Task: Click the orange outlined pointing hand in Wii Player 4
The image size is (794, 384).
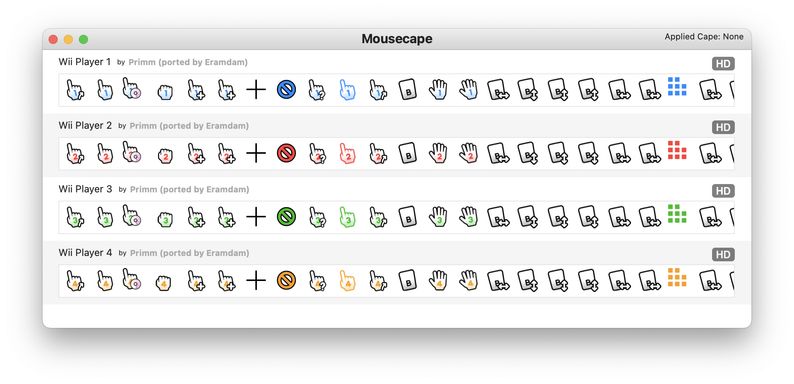Action: point(347,280)
